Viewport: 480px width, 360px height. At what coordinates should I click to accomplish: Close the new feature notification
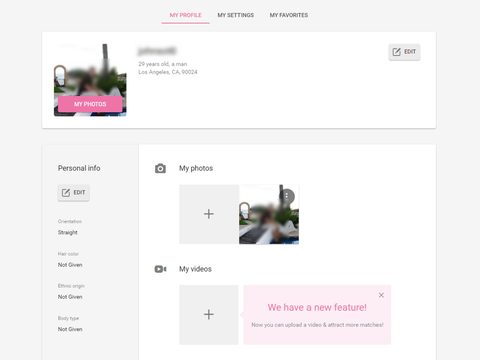click(x=381, y=295)
